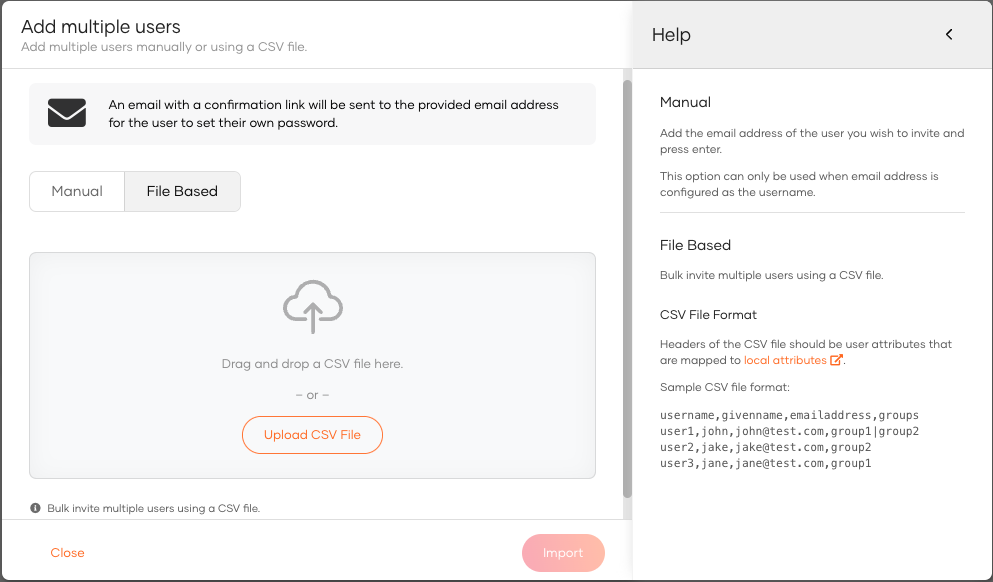This screenshot has width=993, height=582.
Task: Click the Add multiple users title
Action: [x=101, y=27]
